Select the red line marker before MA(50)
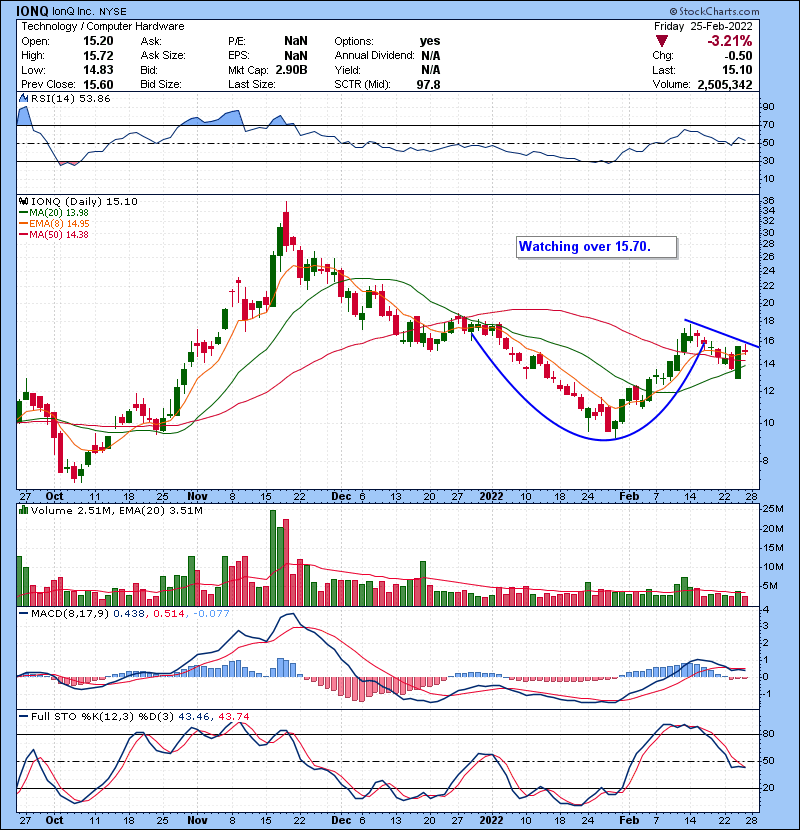 coord(23,234)
